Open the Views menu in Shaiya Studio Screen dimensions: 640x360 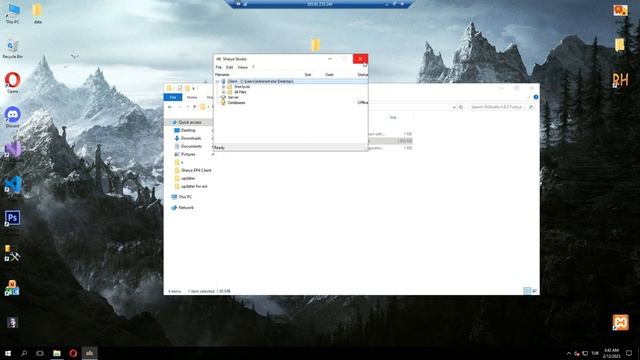pos(242,67)
